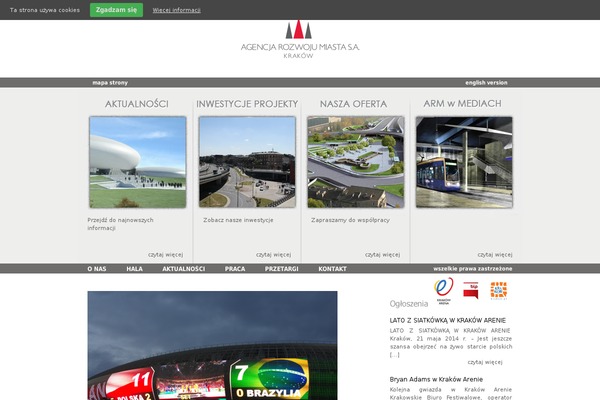Click the white arena thumbnail under Aktualności
The width and height of the screenshot is (600, 400).
point(138,162)
